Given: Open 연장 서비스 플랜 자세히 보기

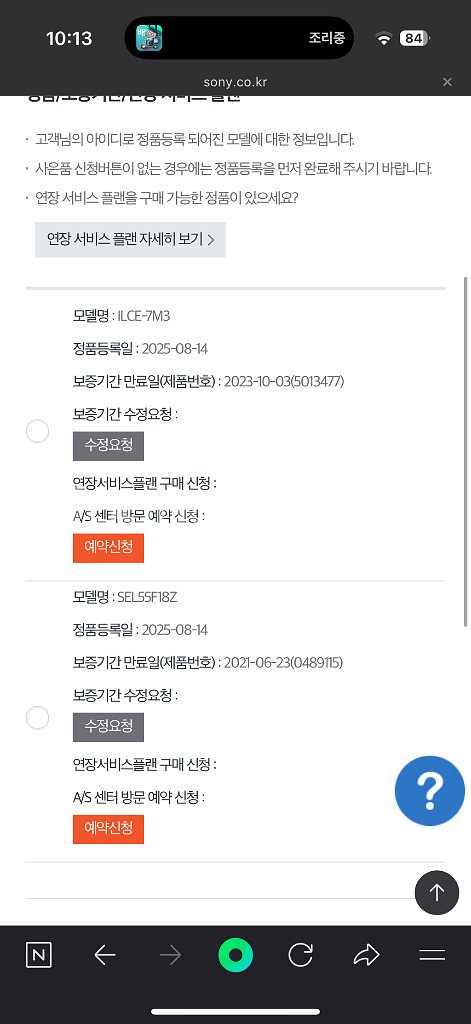Looking at the screenshot, I should 130,239.
